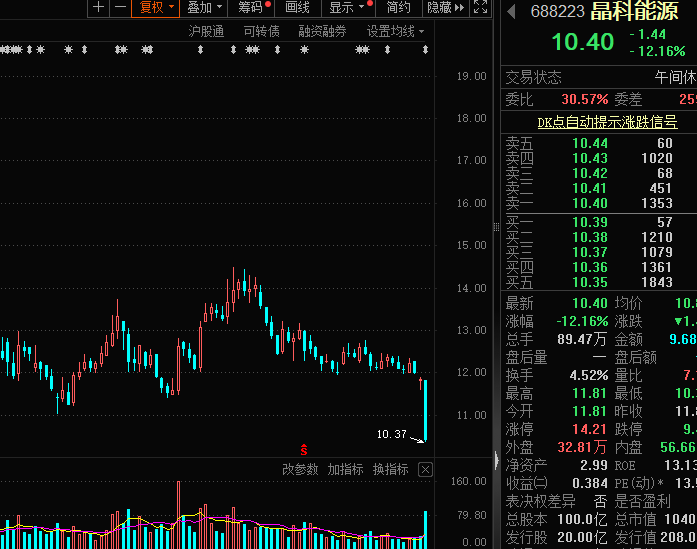Open the 复权 dropdown
Viewport: 697px width, 549px height.
pyautogui.click(x=156, y=8)
